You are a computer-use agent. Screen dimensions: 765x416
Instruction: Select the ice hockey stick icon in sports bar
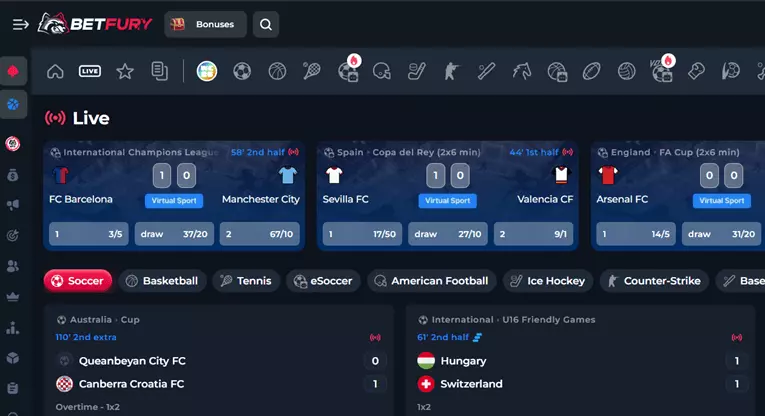point(417,71)
